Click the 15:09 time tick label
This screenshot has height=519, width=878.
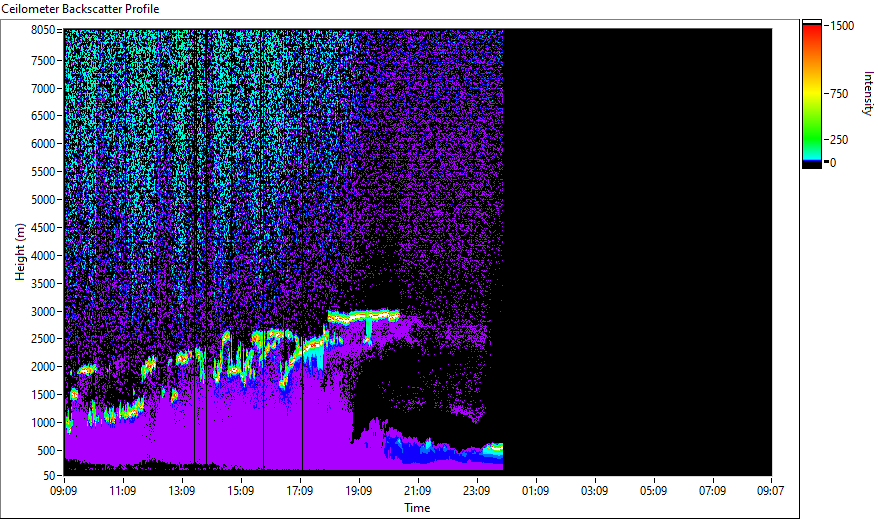point(241,491)
